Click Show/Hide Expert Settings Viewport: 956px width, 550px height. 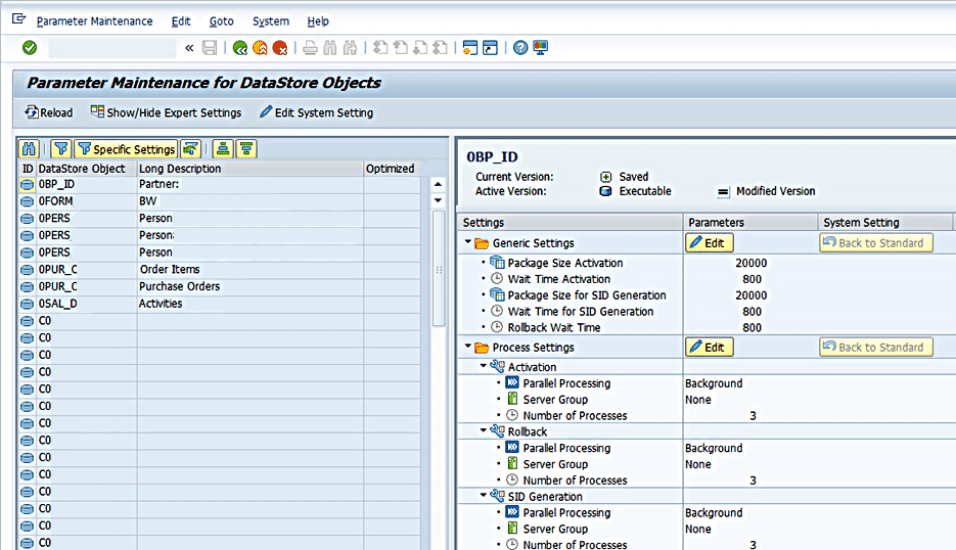166,113
